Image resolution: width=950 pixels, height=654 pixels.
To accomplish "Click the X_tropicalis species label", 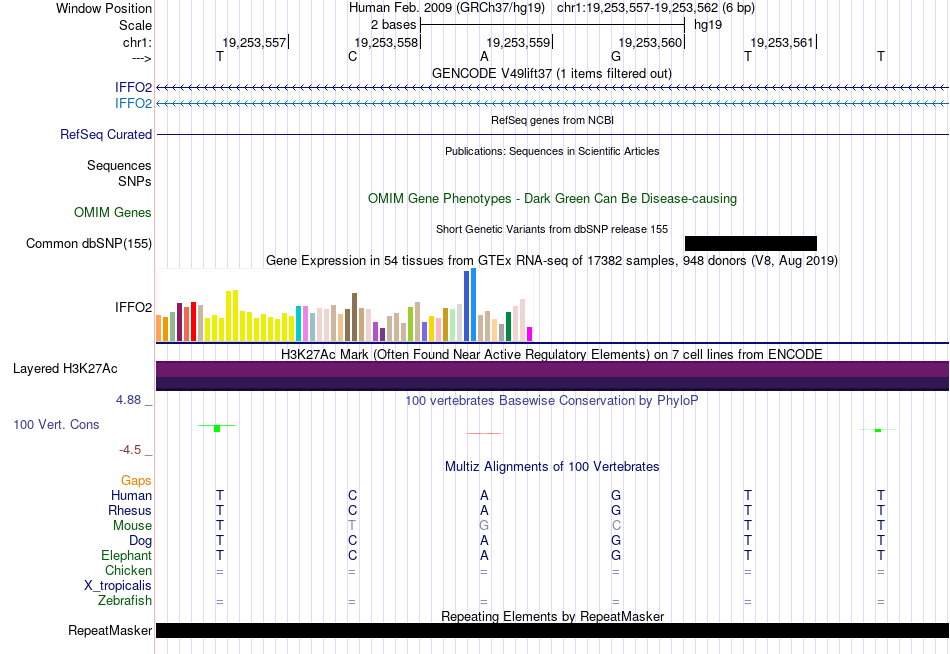I will 118,586.
